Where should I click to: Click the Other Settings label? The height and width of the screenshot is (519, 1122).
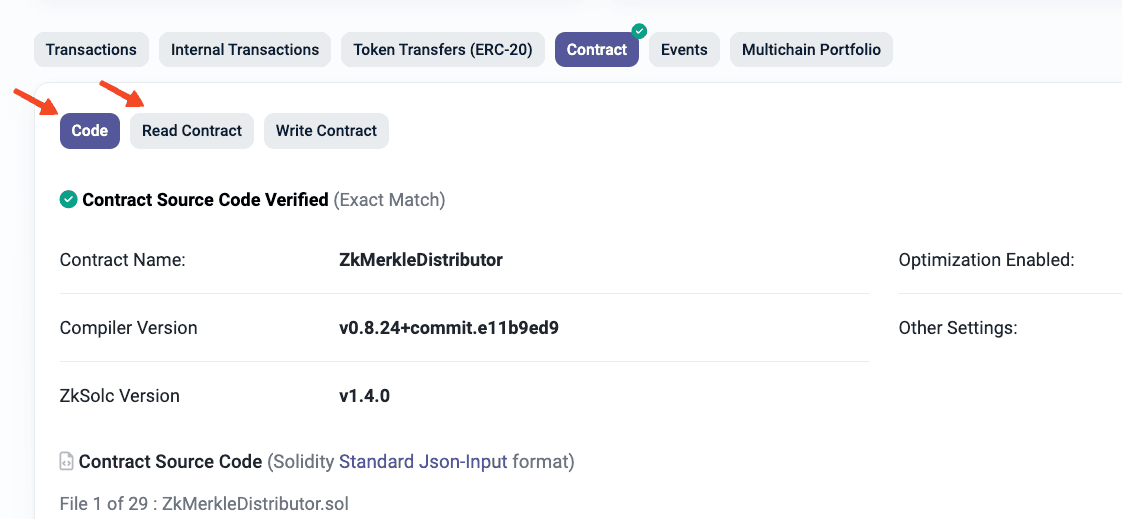958,328
